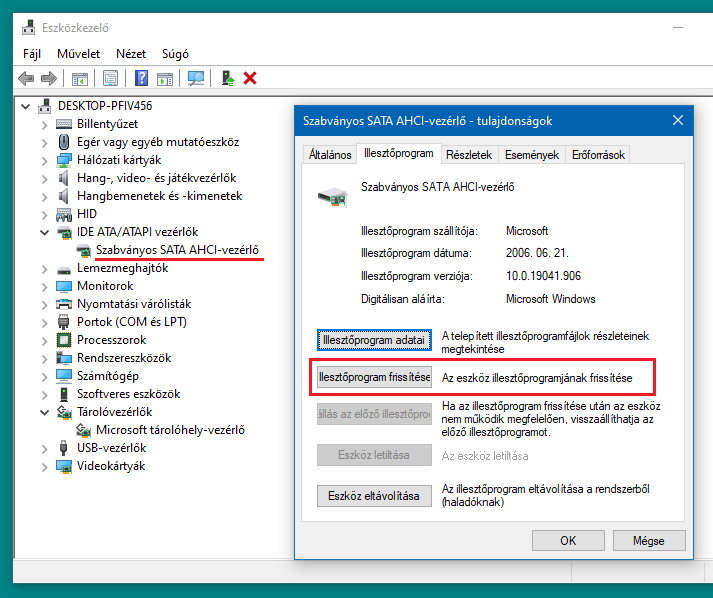Click the Monitorok display icon

pyautogui.click(x=64, y=286)
